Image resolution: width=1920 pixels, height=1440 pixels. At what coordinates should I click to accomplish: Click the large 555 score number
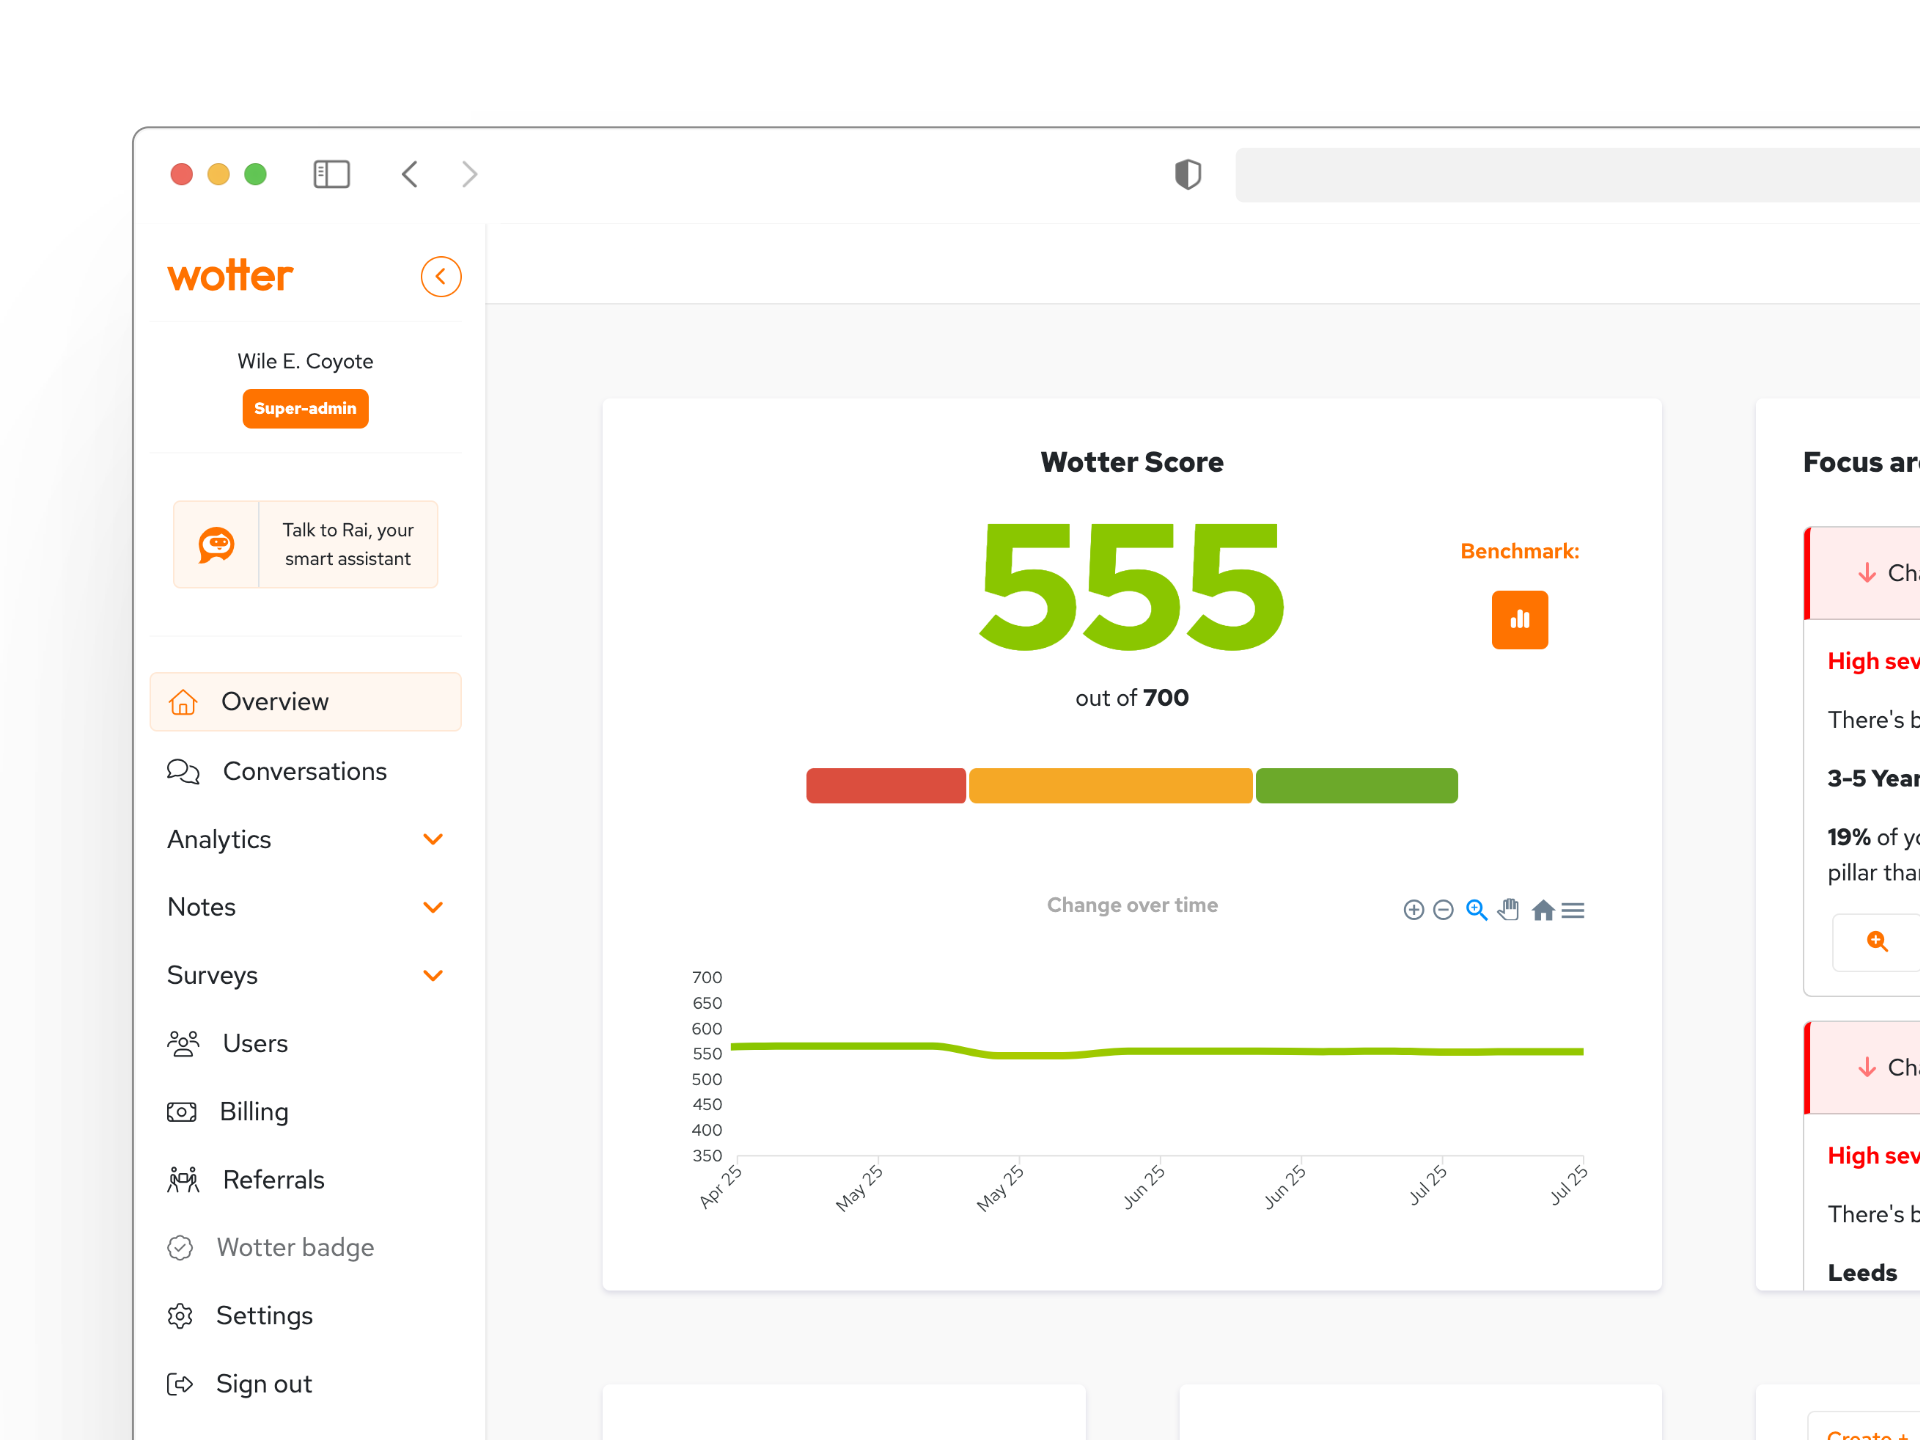click(1132, 587)
